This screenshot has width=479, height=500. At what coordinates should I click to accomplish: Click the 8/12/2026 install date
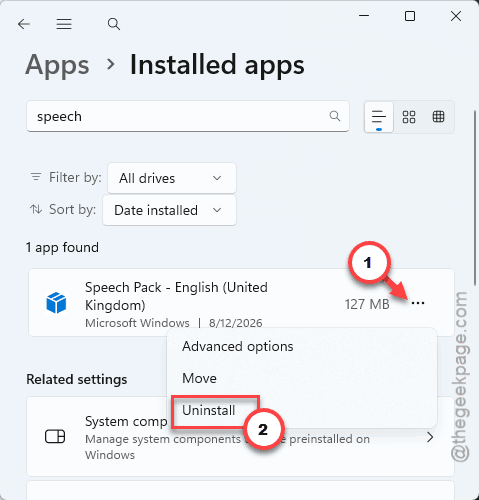click(x=236, y=323)
